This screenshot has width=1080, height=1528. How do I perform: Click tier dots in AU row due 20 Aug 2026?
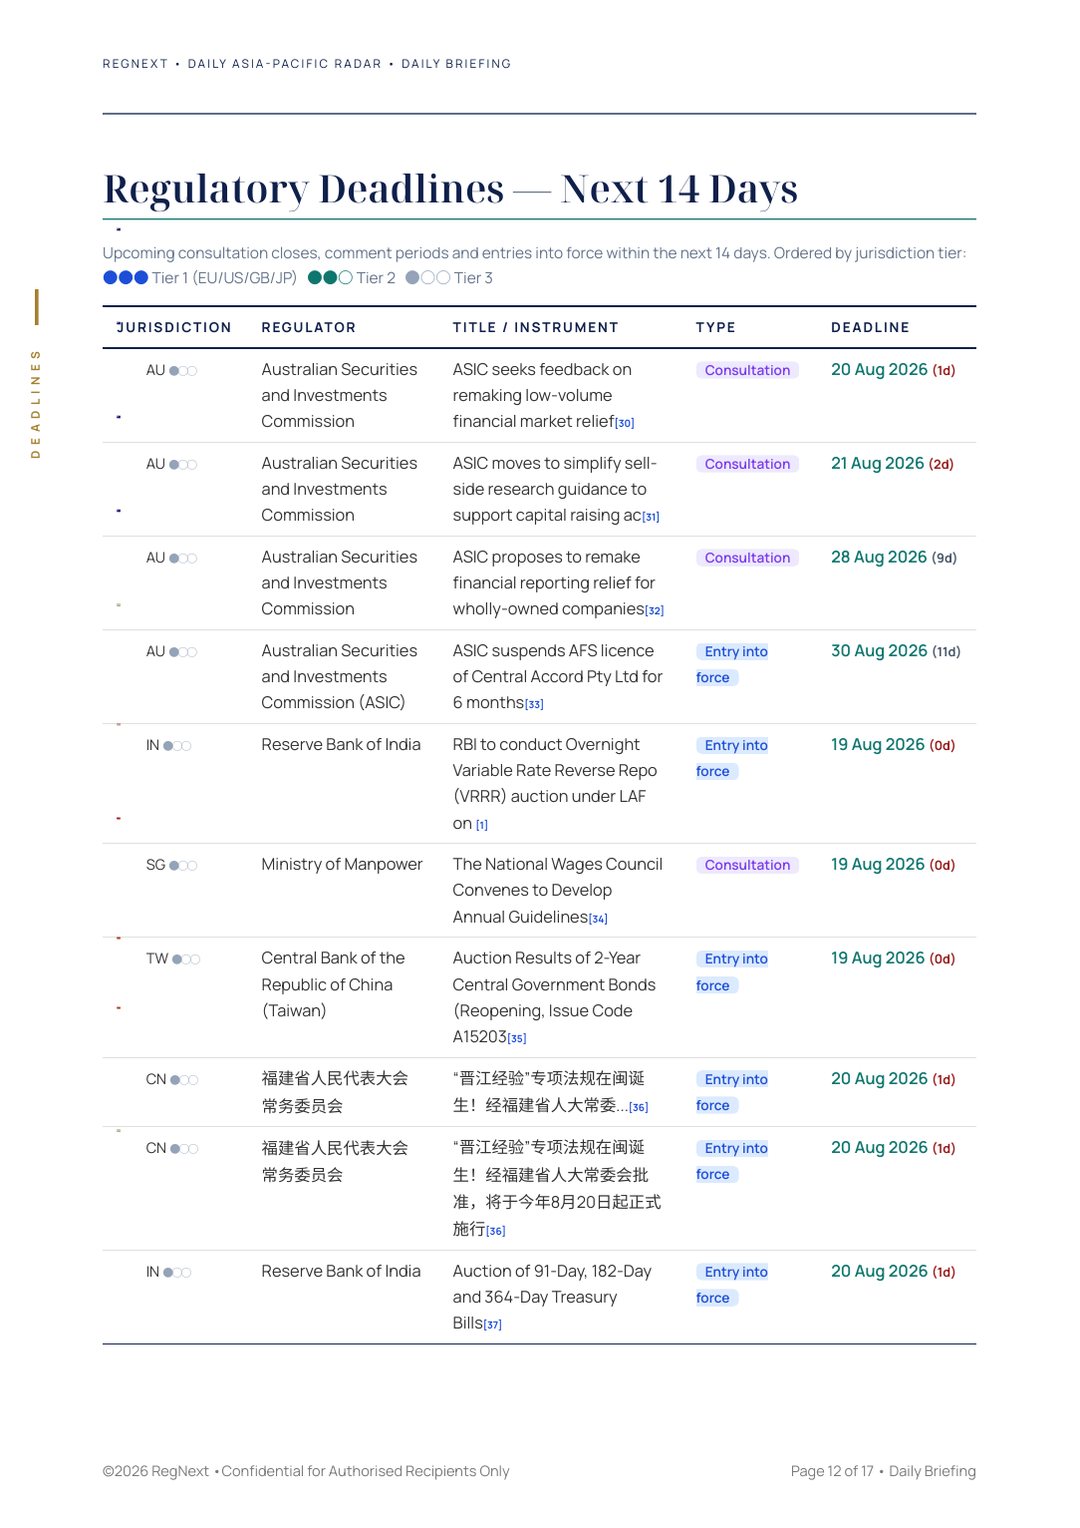click(x=183, y=371)
